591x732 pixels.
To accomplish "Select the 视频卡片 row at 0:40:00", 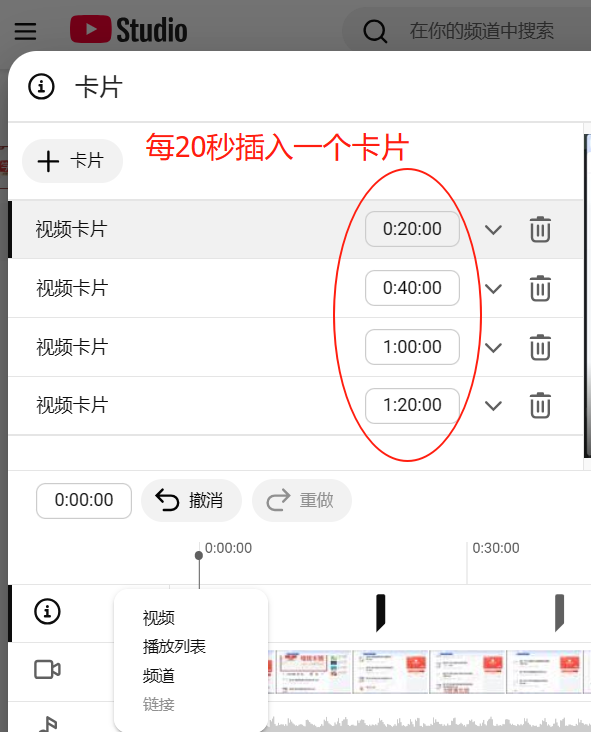I will [x=296, y=288].
